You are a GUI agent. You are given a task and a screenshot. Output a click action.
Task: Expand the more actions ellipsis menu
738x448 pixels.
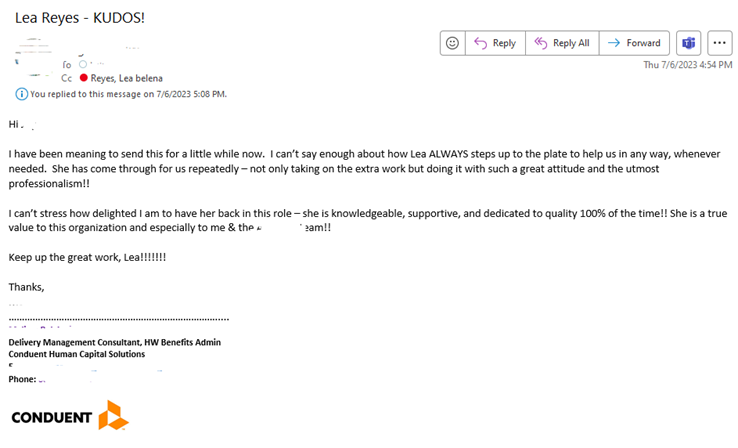(x=720, y=43)
